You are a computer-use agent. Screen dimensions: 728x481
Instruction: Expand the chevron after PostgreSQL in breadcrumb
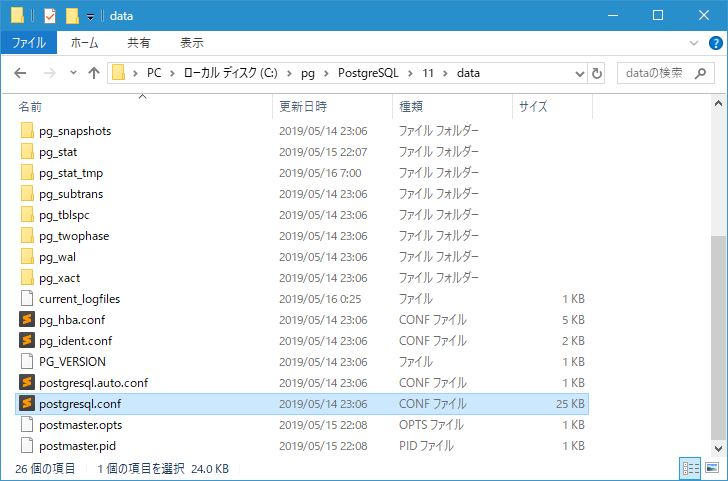coord(410,73)
